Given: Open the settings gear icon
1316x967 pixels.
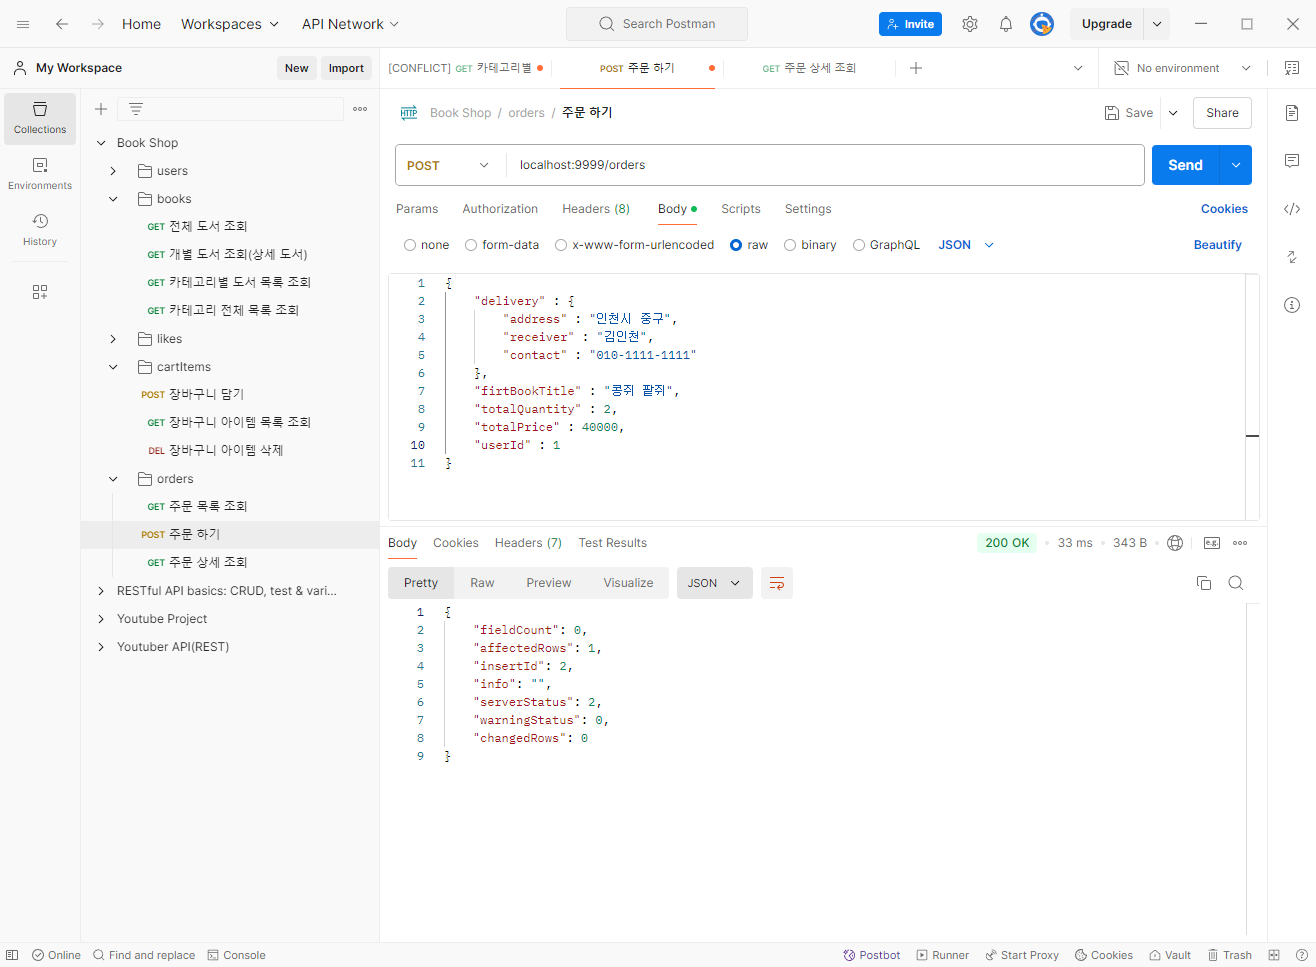Looking at the screenshot, I should pyautogui.click(x=970, y=24).
